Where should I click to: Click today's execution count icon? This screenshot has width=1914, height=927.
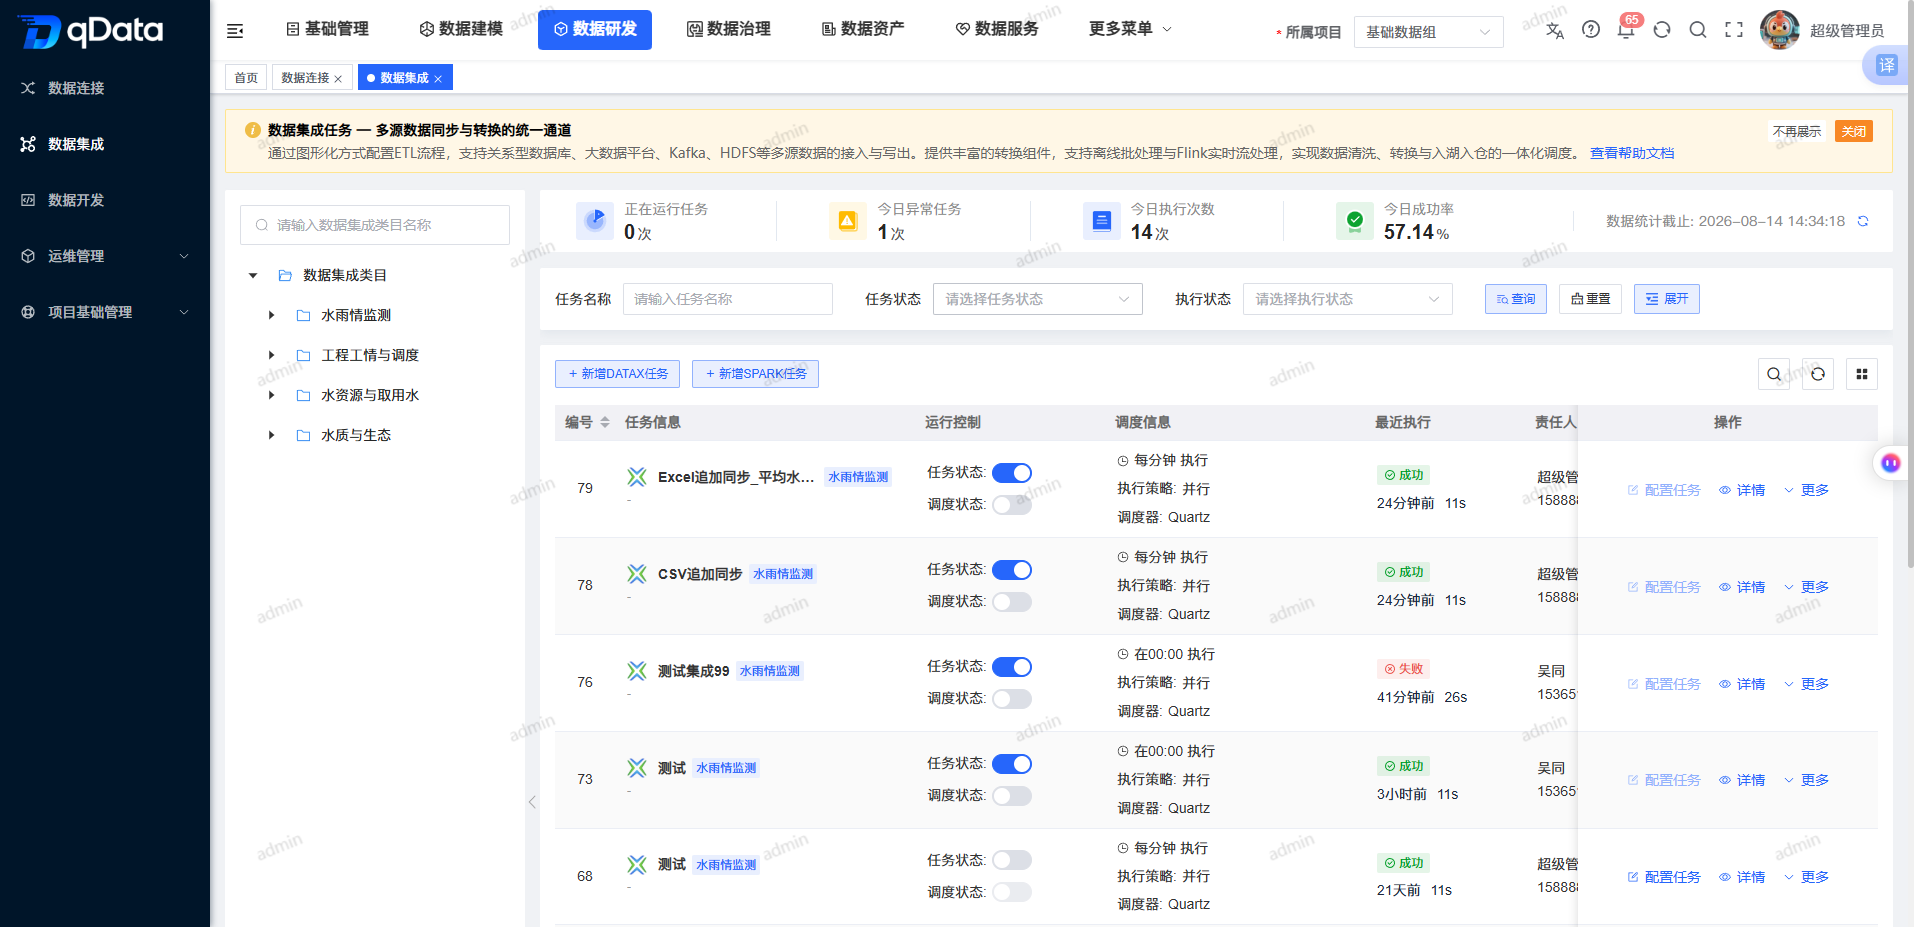click(1102, 221)
